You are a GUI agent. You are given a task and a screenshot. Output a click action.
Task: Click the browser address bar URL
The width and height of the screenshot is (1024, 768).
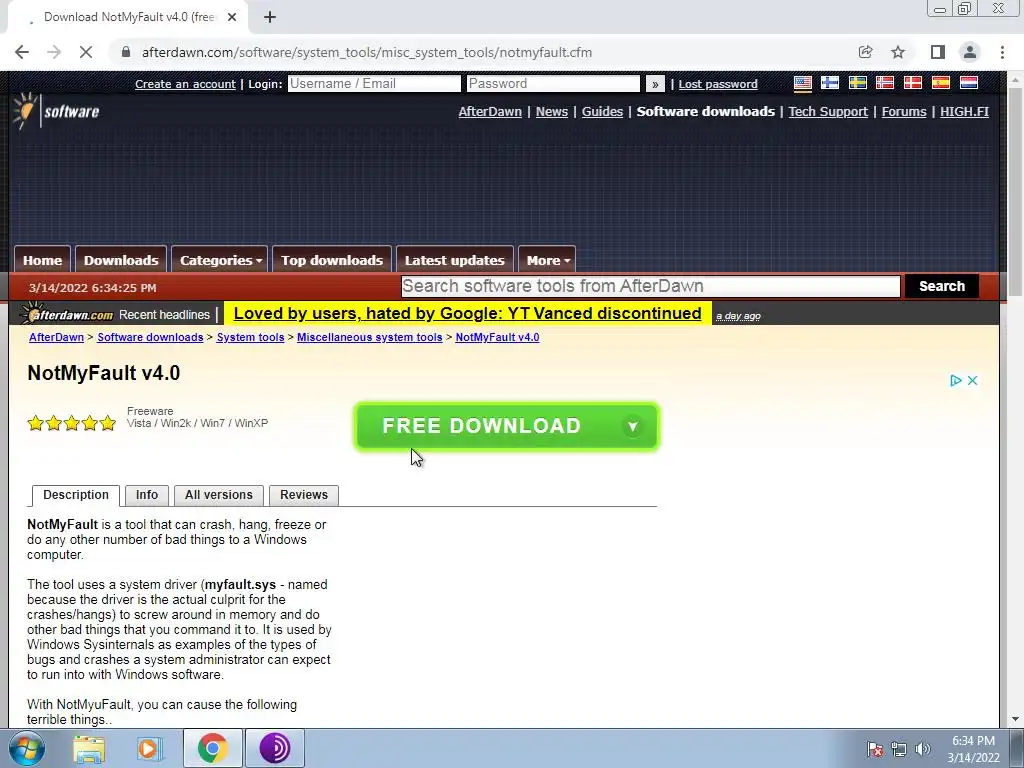367,52
